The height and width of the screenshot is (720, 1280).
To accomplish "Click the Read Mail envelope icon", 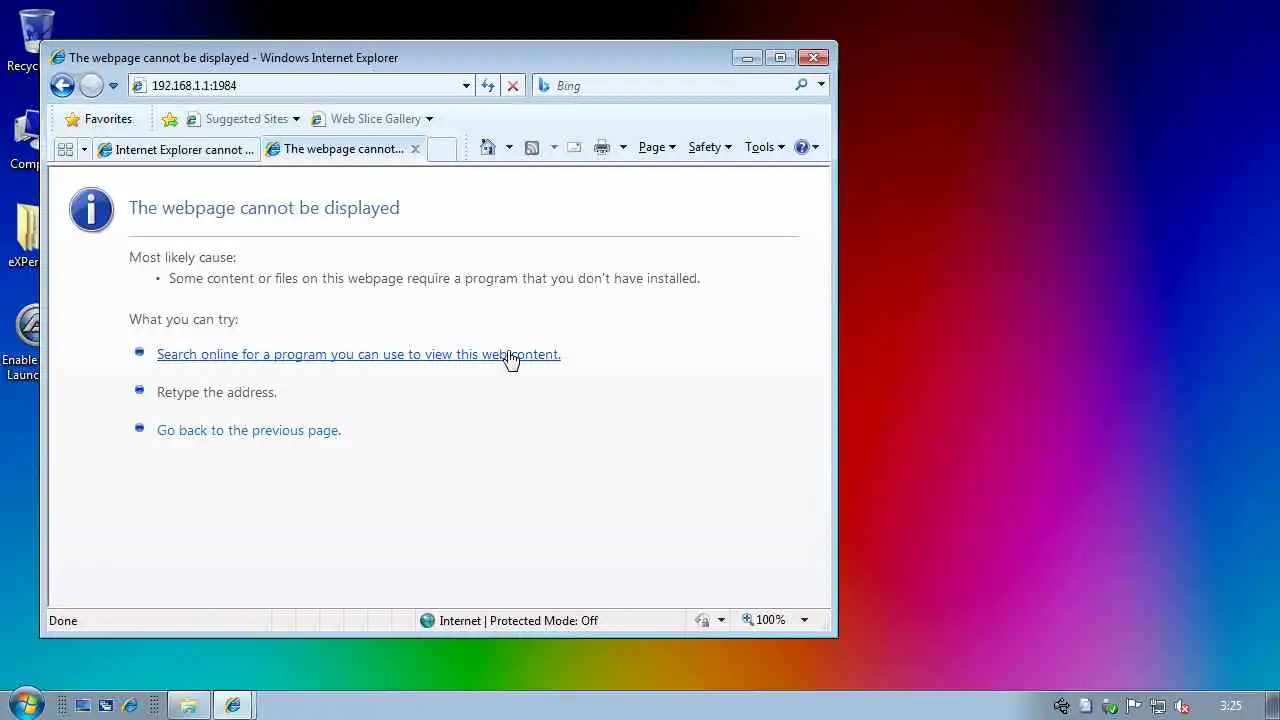I will 574,147.
